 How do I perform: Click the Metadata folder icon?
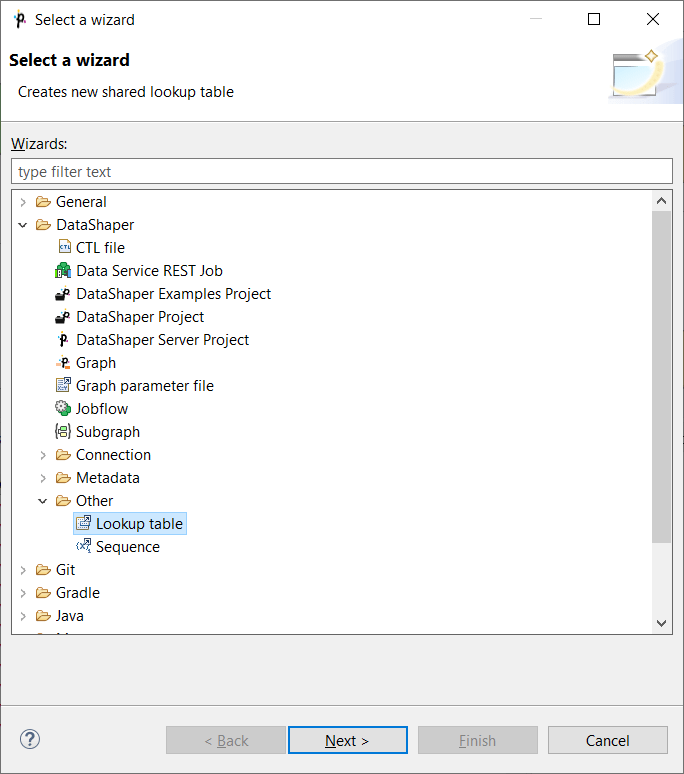(x=63, y=478)
